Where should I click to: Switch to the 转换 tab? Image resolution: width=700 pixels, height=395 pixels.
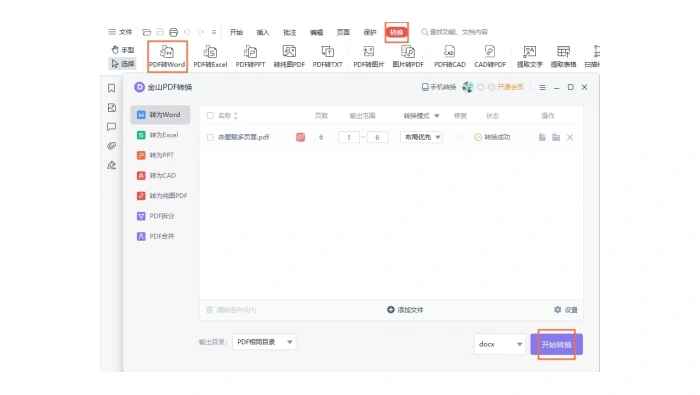[396, 32]
